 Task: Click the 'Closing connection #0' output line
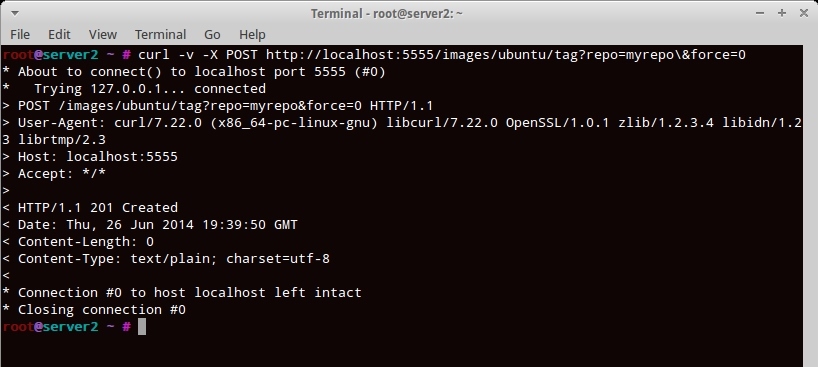coord(102,310)
